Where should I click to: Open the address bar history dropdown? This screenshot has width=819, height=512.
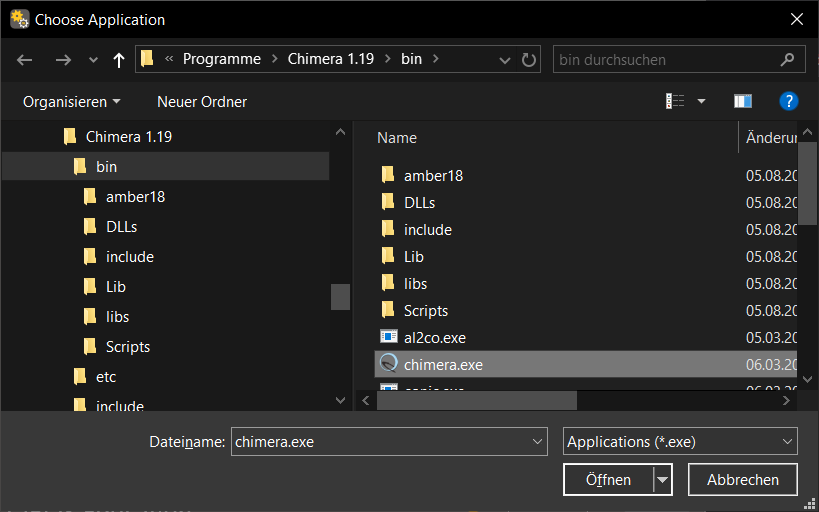(505, 60)
